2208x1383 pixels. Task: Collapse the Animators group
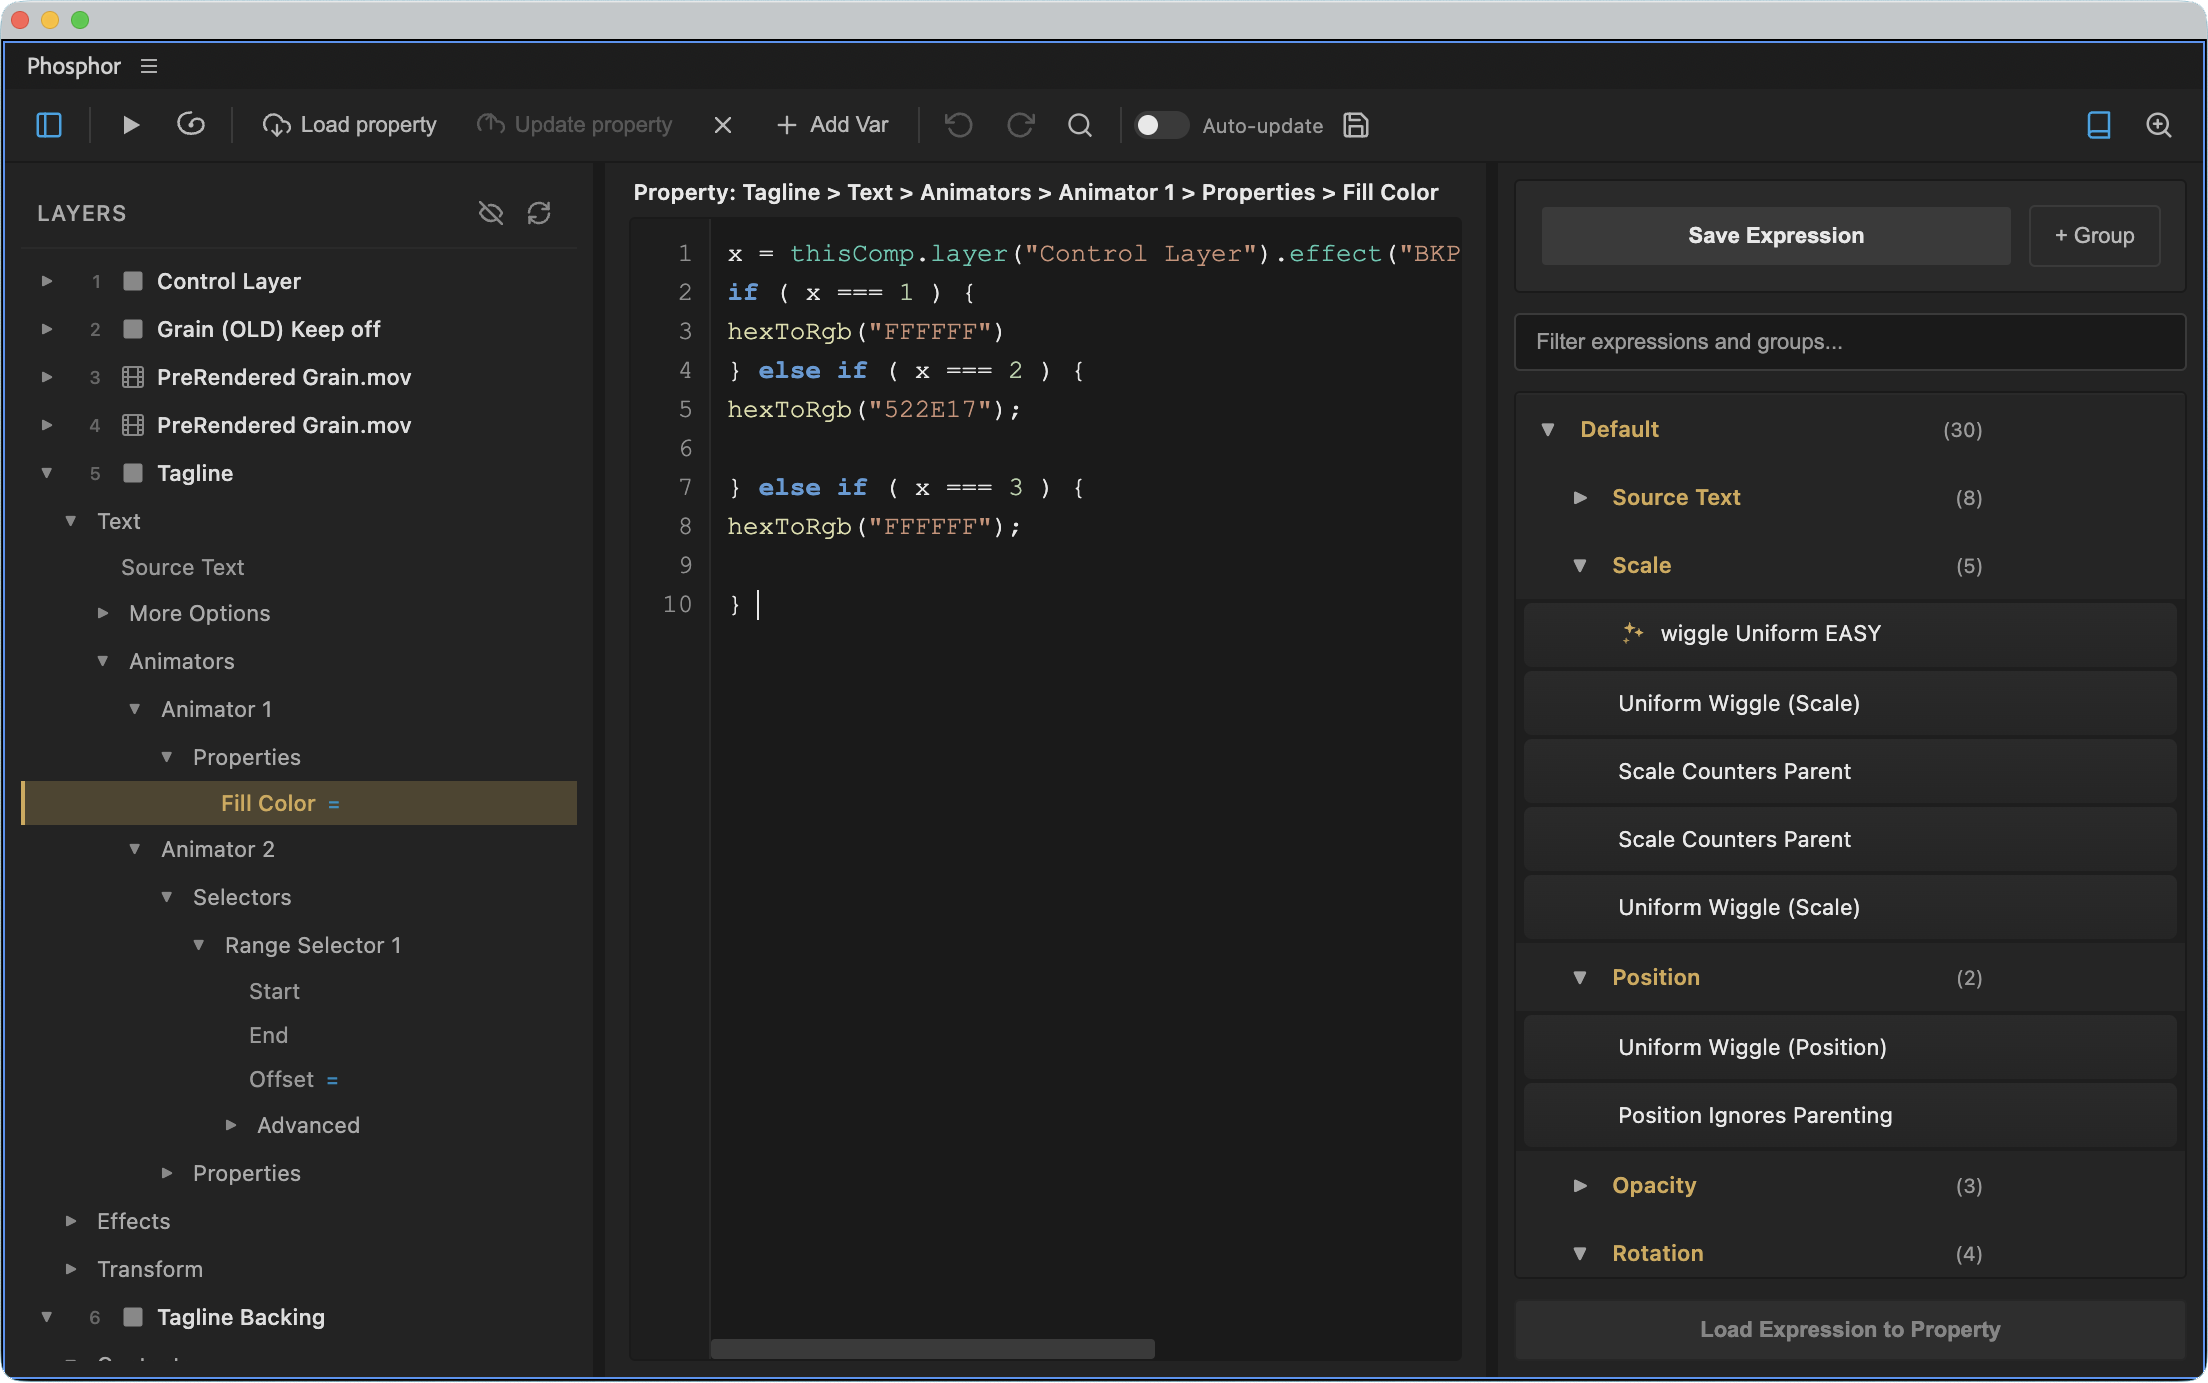pos(102,661)
